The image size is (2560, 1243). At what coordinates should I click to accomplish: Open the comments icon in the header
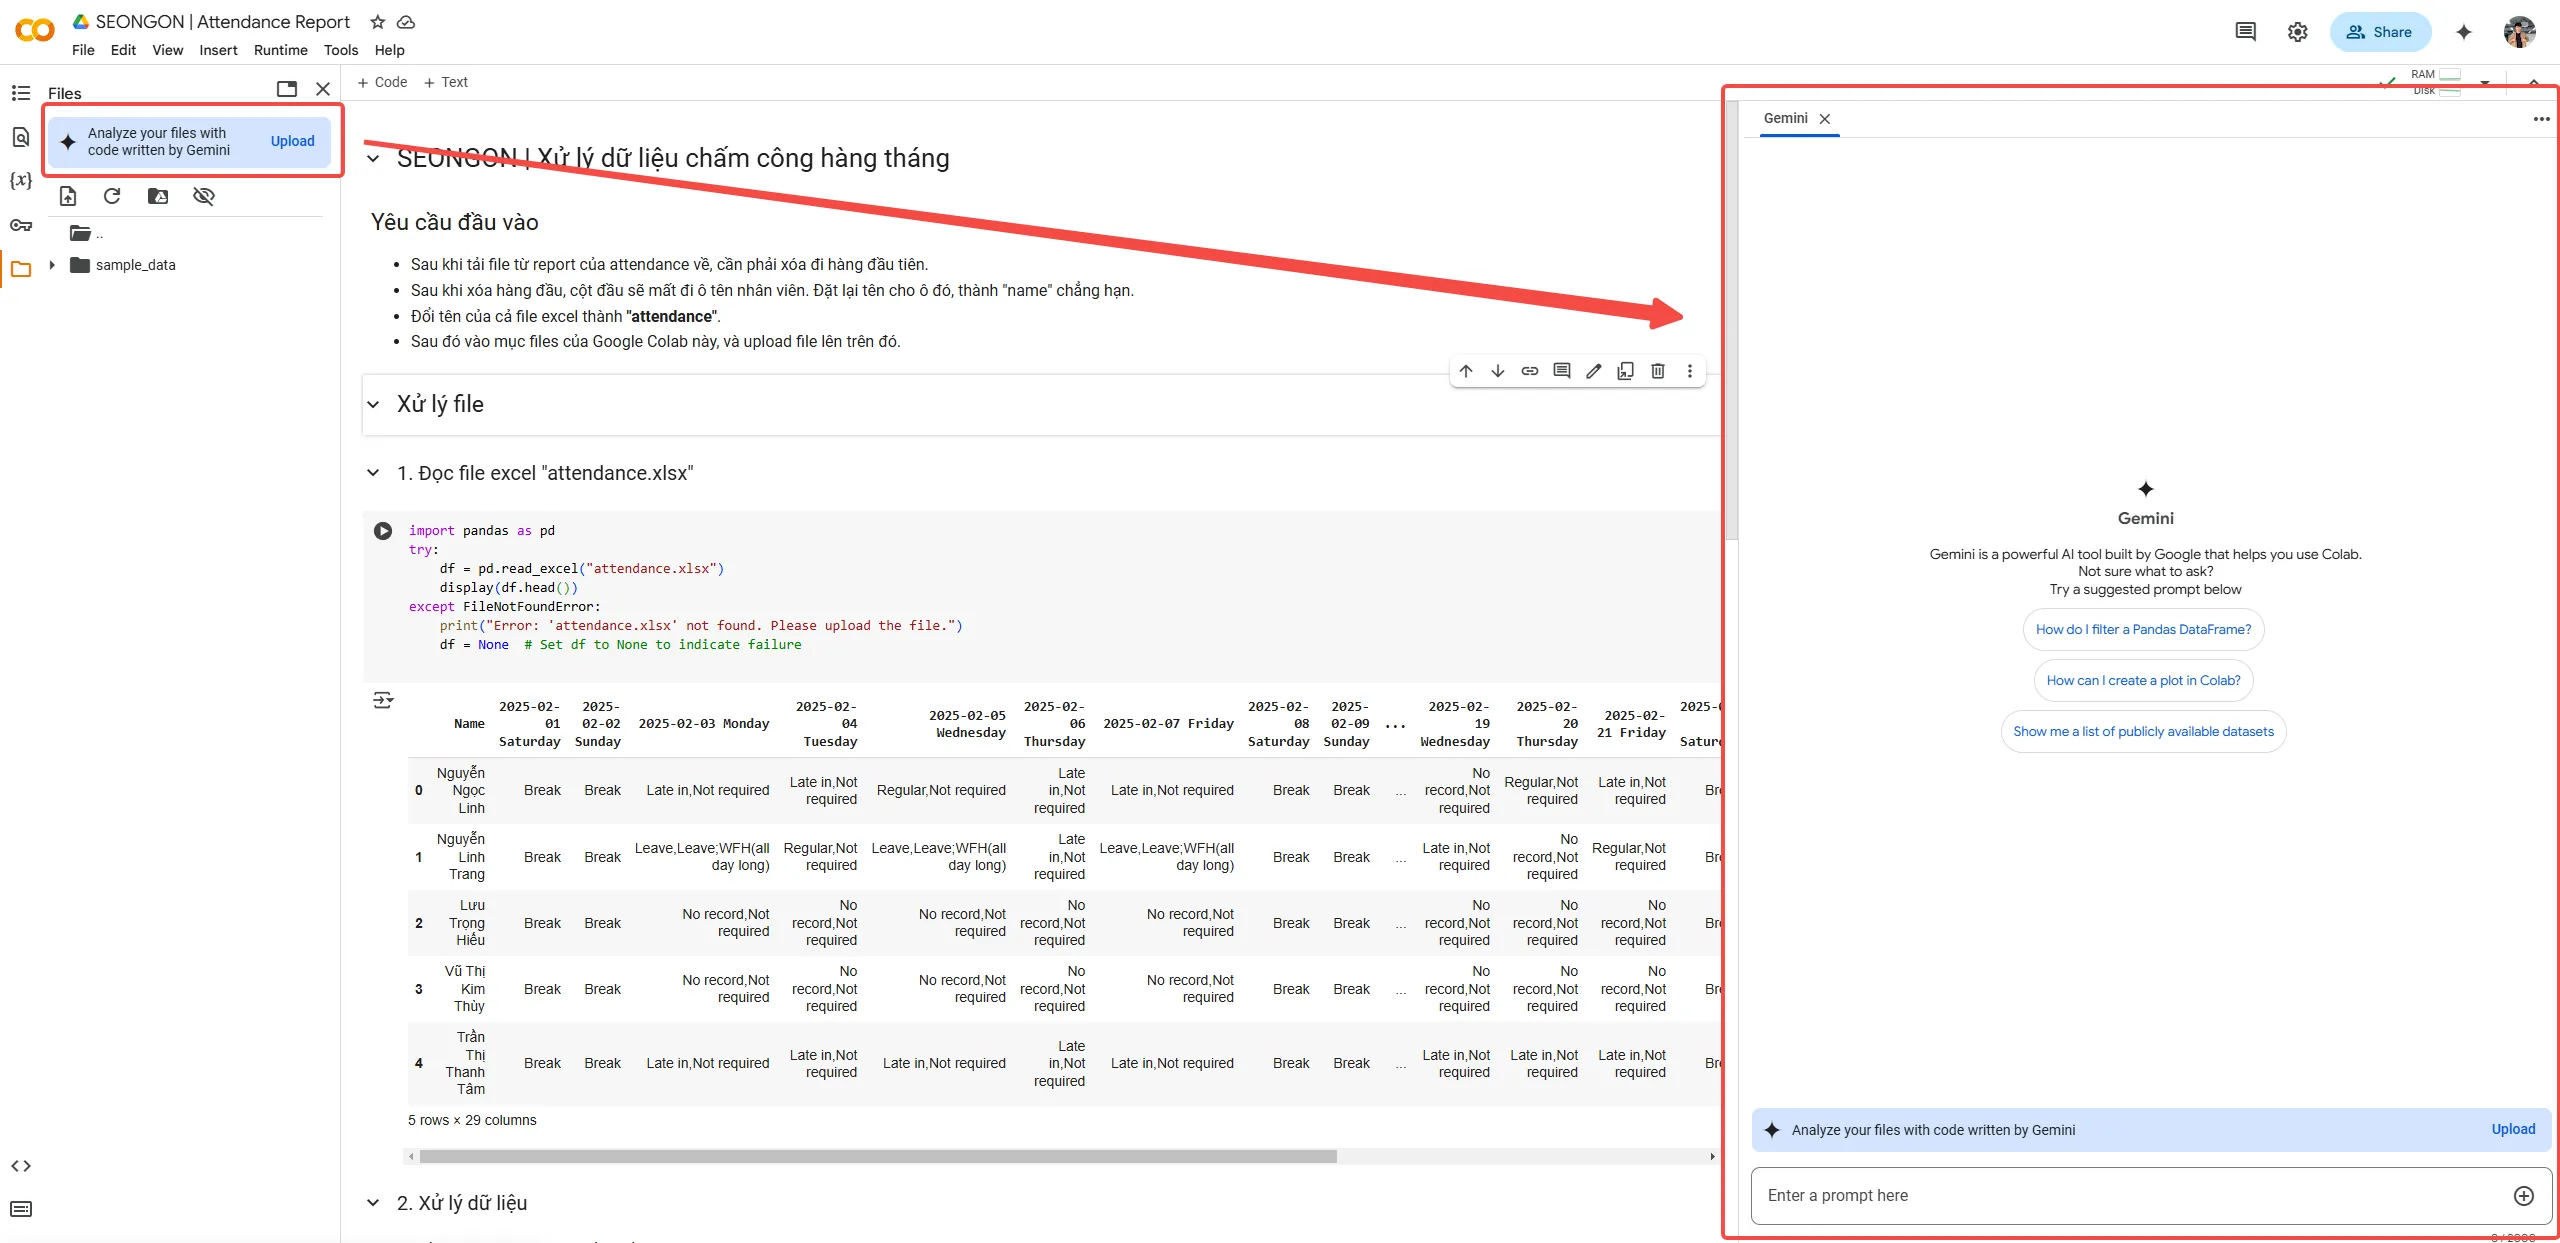point(2246,32)
